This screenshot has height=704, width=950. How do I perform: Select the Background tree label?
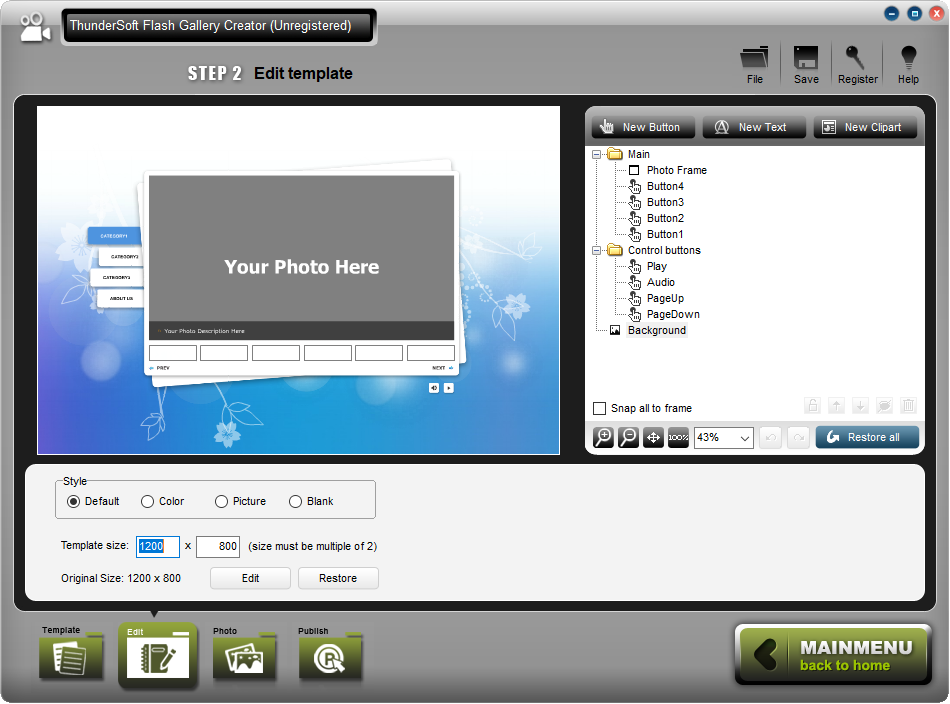pyautogui.click(x=657, y=330)
